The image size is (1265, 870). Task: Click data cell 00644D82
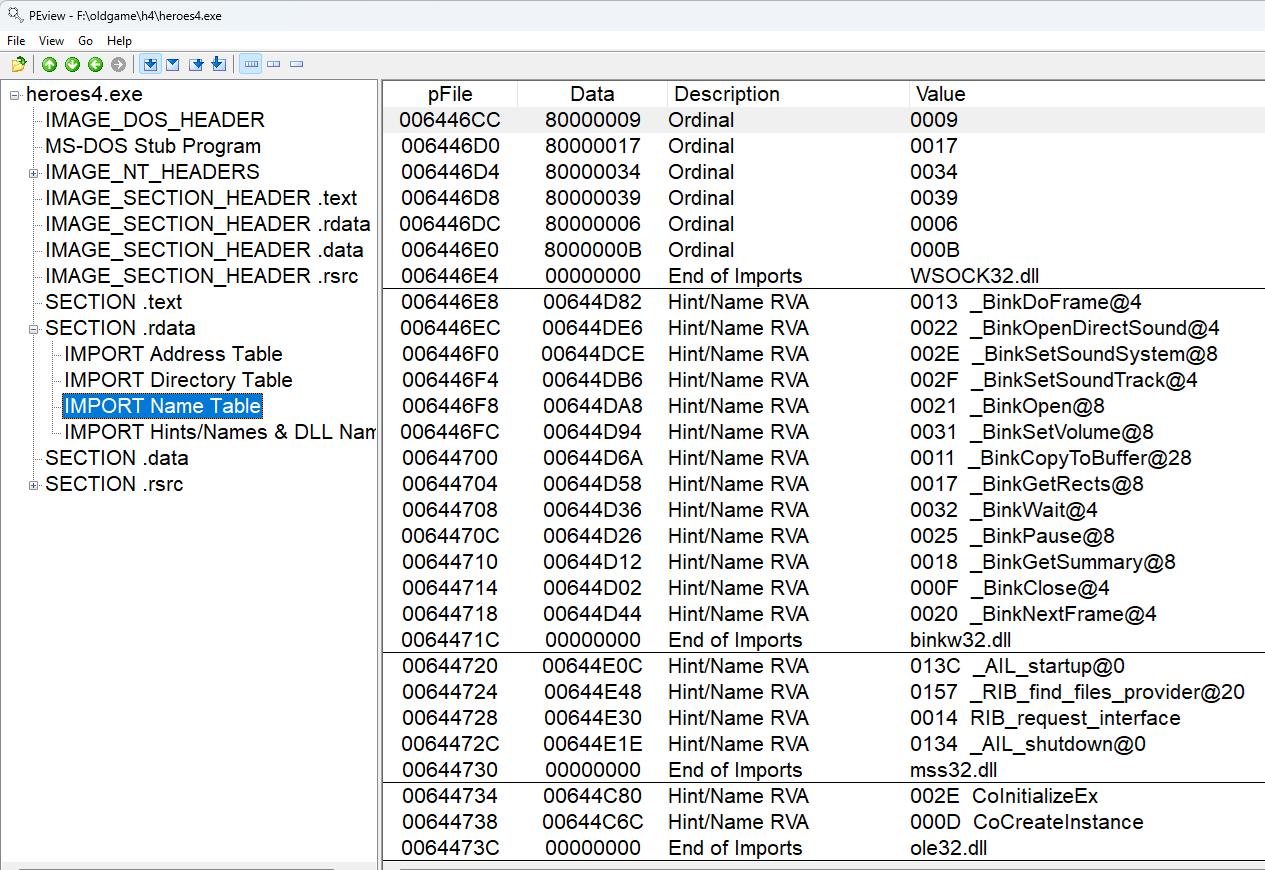pyautogui.click(x=592, y=302)
